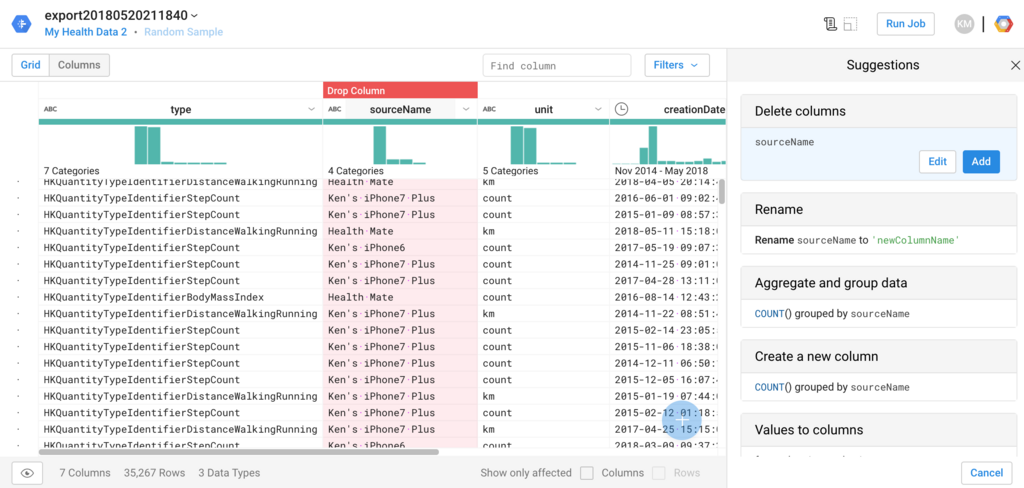Switch to Grid view tab

(x=31, y=65)
